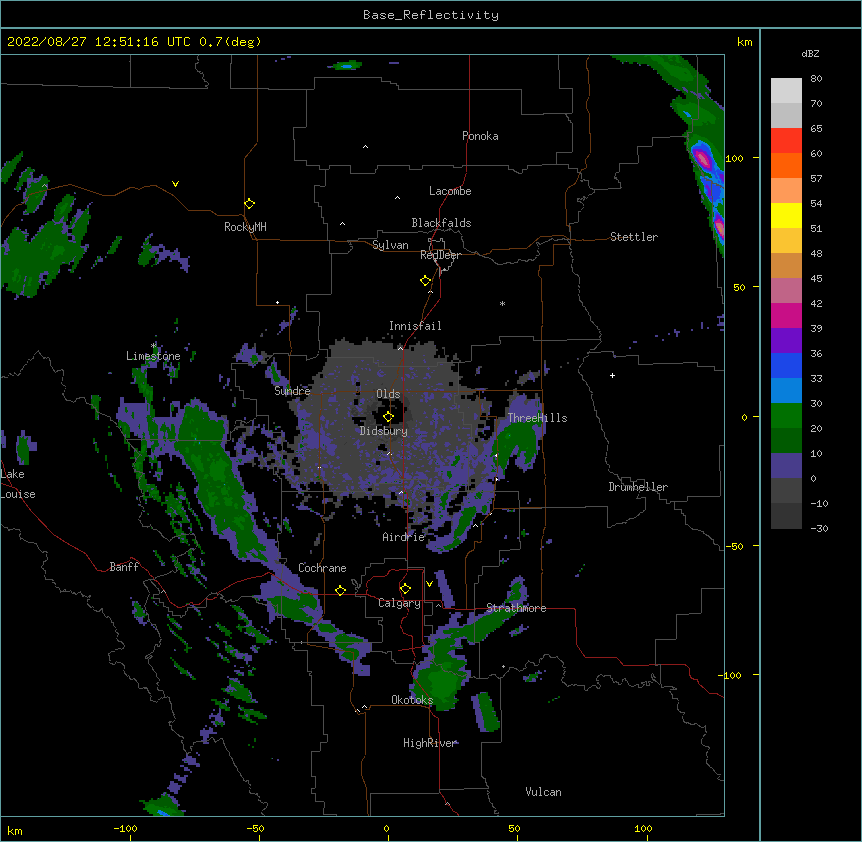Click the yellow diamond marker near RockyMH
Viewport: 862px width, 842px height.
coord(249,204)
